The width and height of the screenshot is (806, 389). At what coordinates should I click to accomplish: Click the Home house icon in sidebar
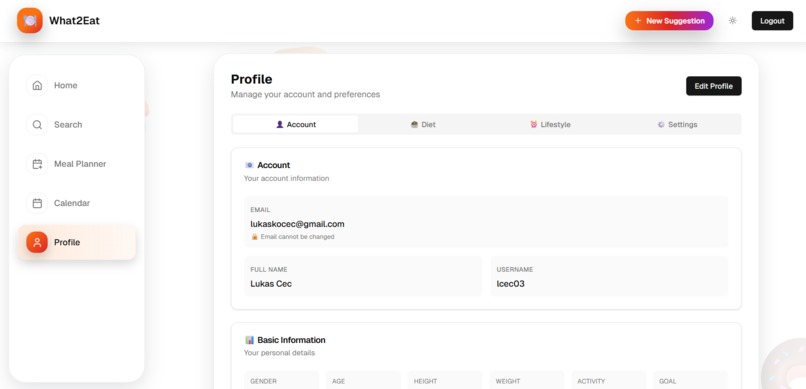pos(37,85)
